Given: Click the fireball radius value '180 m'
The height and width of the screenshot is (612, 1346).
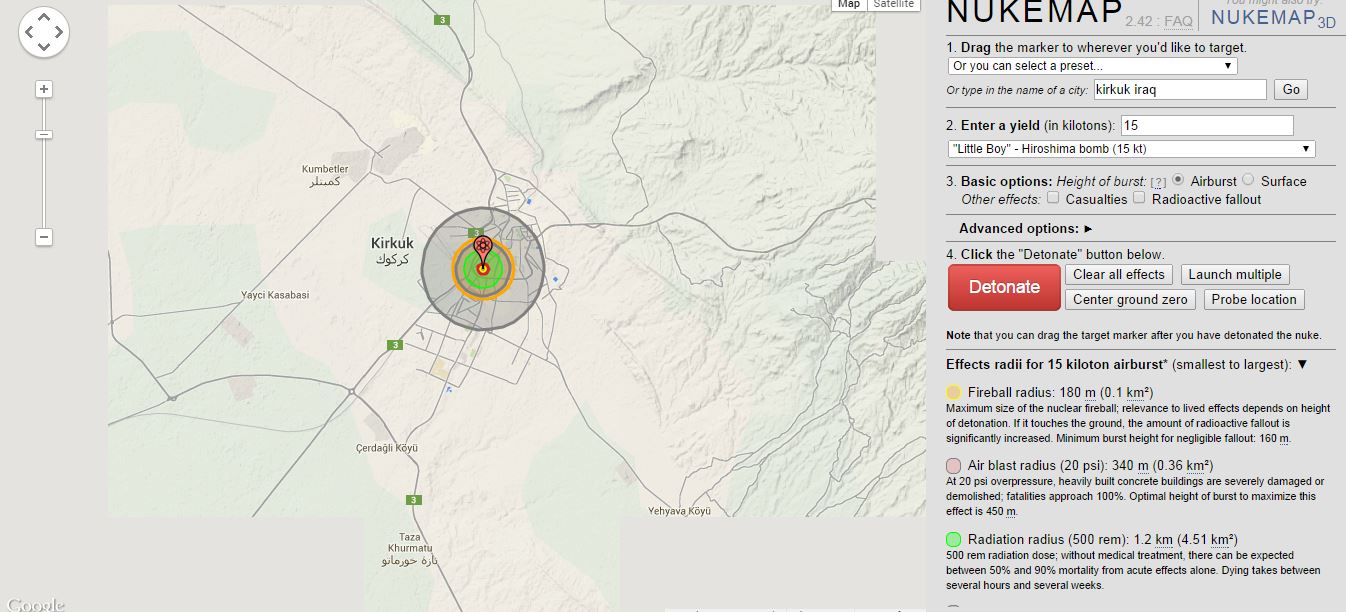Looking at the screenshot, I should [x=1079, y=392].
